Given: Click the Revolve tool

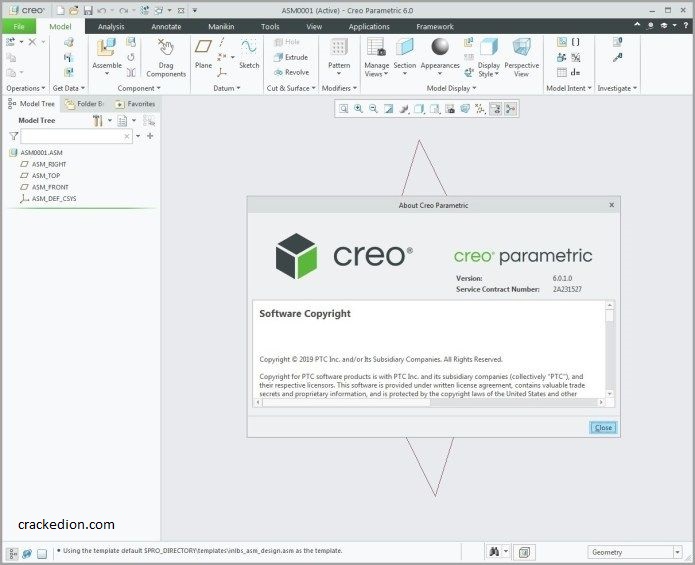Looking at the screenshot, I should click(291, 72).
